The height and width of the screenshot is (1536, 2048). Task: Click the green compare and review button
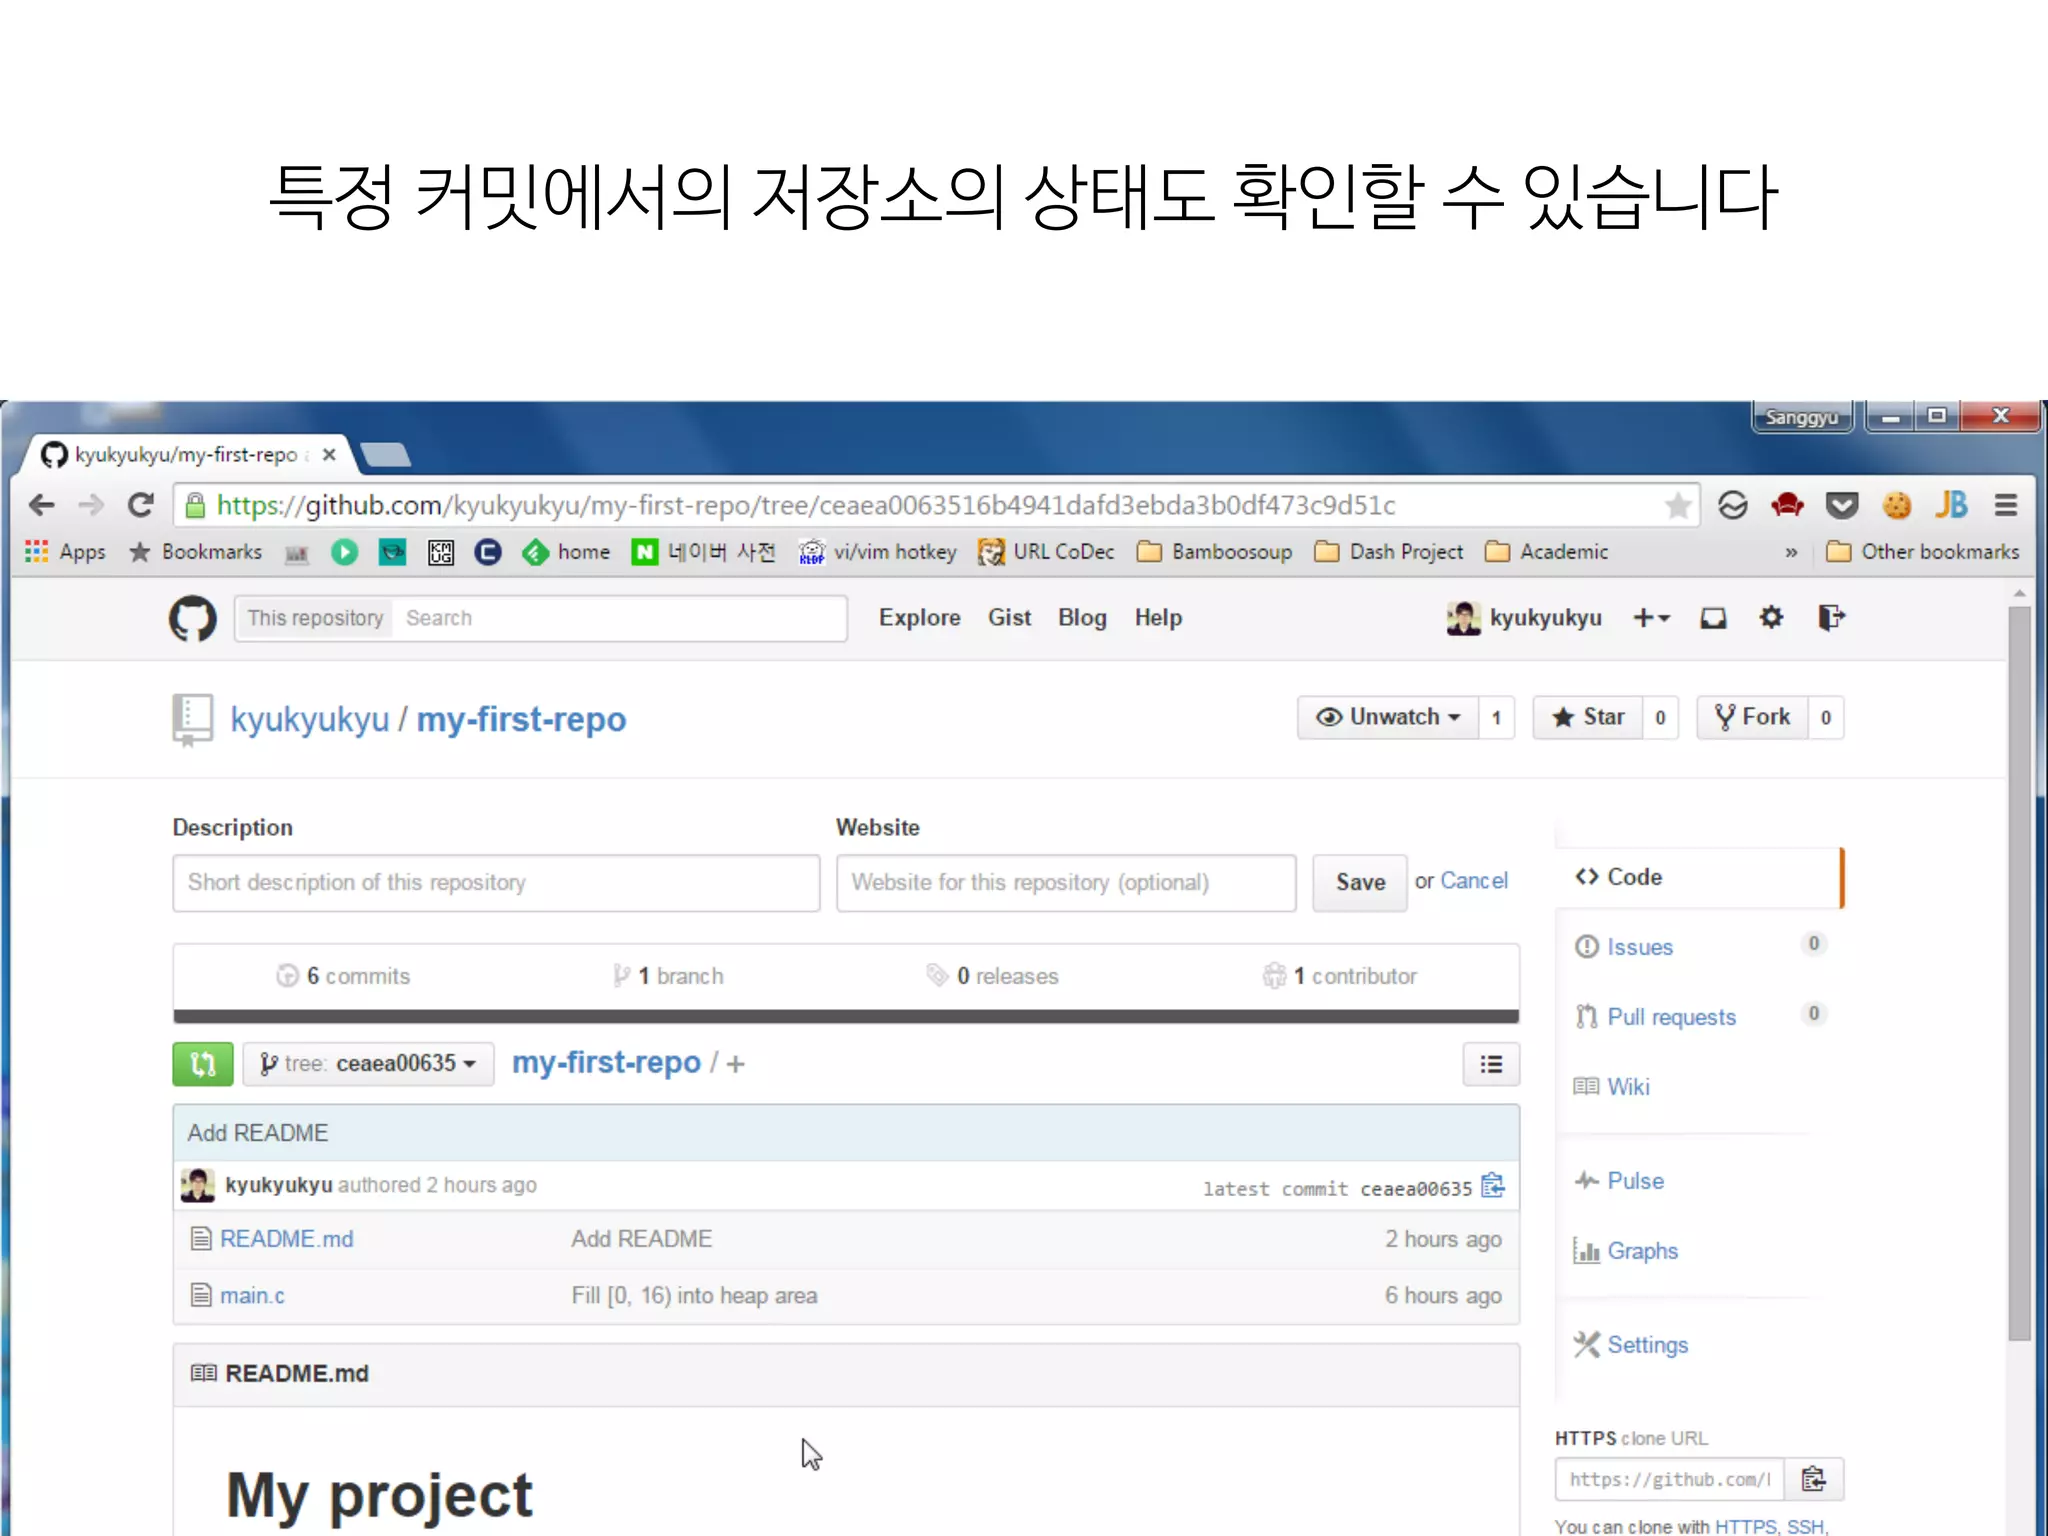click(x=203, y=1064)
